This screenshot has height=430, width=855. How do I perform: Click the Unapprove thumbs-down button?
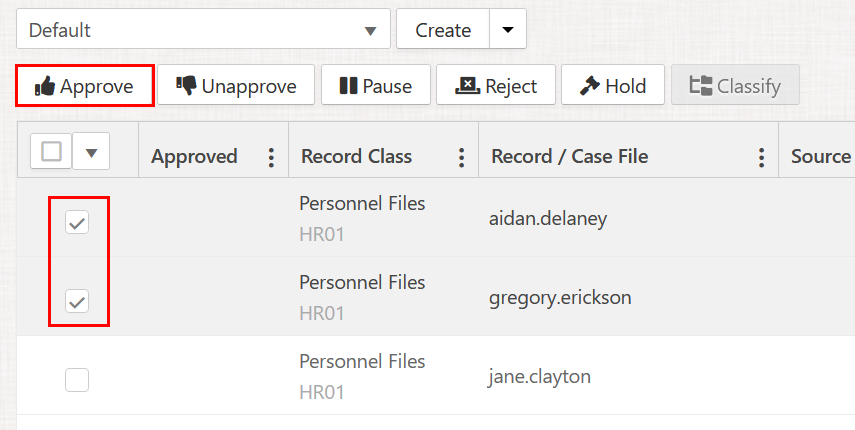coord(236,86)
